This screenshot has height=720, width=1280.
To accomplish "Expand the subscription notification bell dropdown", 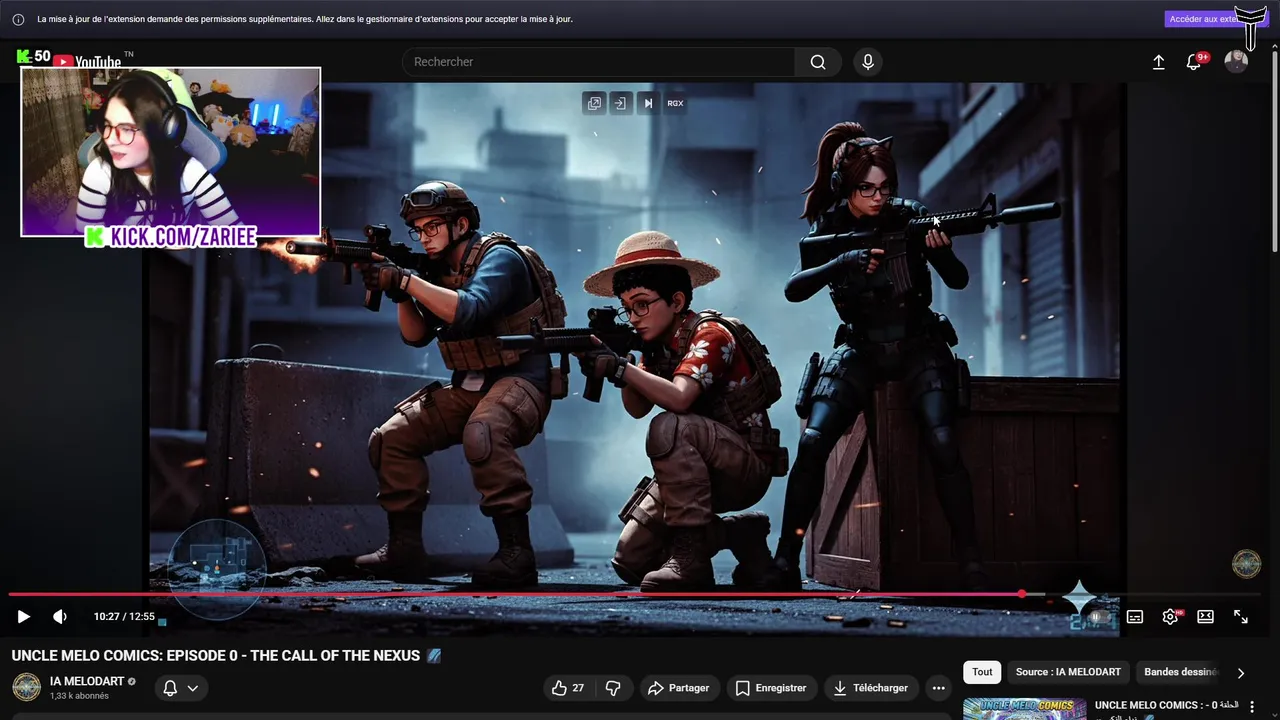I will click(181, 688).
